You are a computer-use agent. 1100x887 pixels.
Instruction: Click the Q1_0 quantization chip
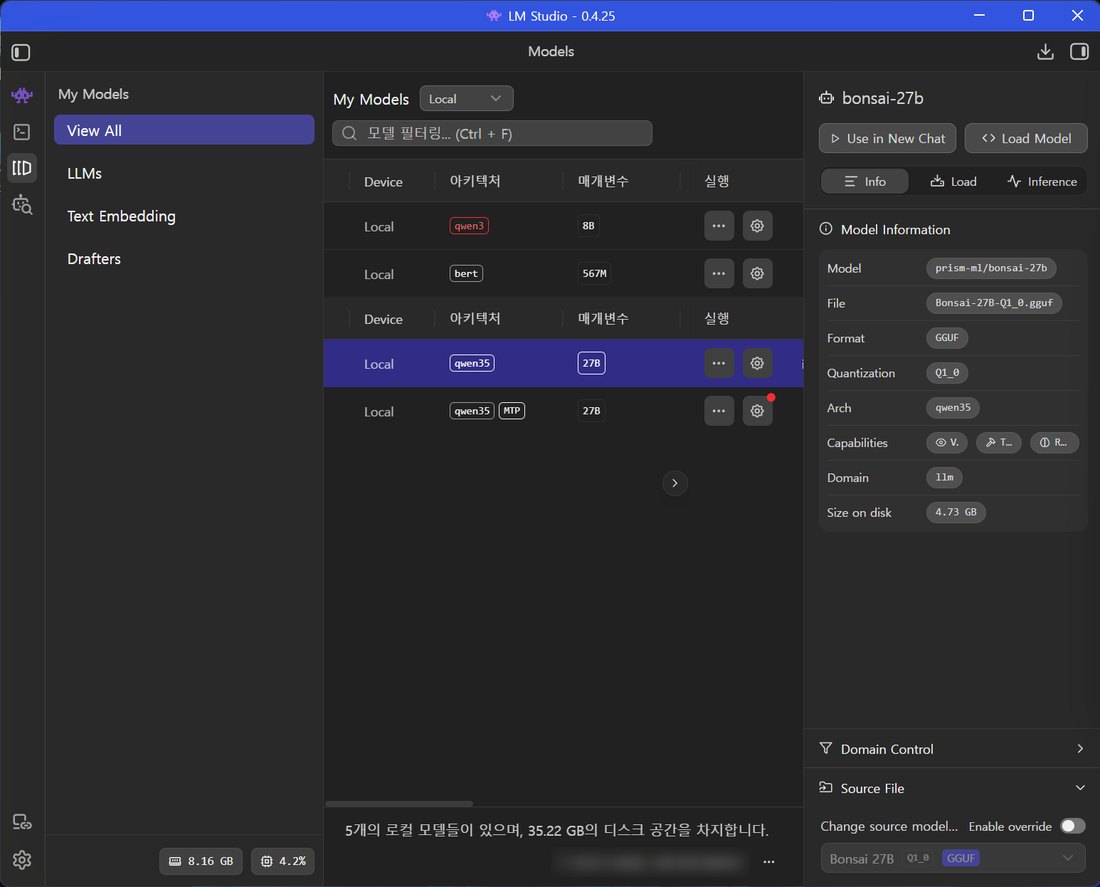click(x=946, y=373)
